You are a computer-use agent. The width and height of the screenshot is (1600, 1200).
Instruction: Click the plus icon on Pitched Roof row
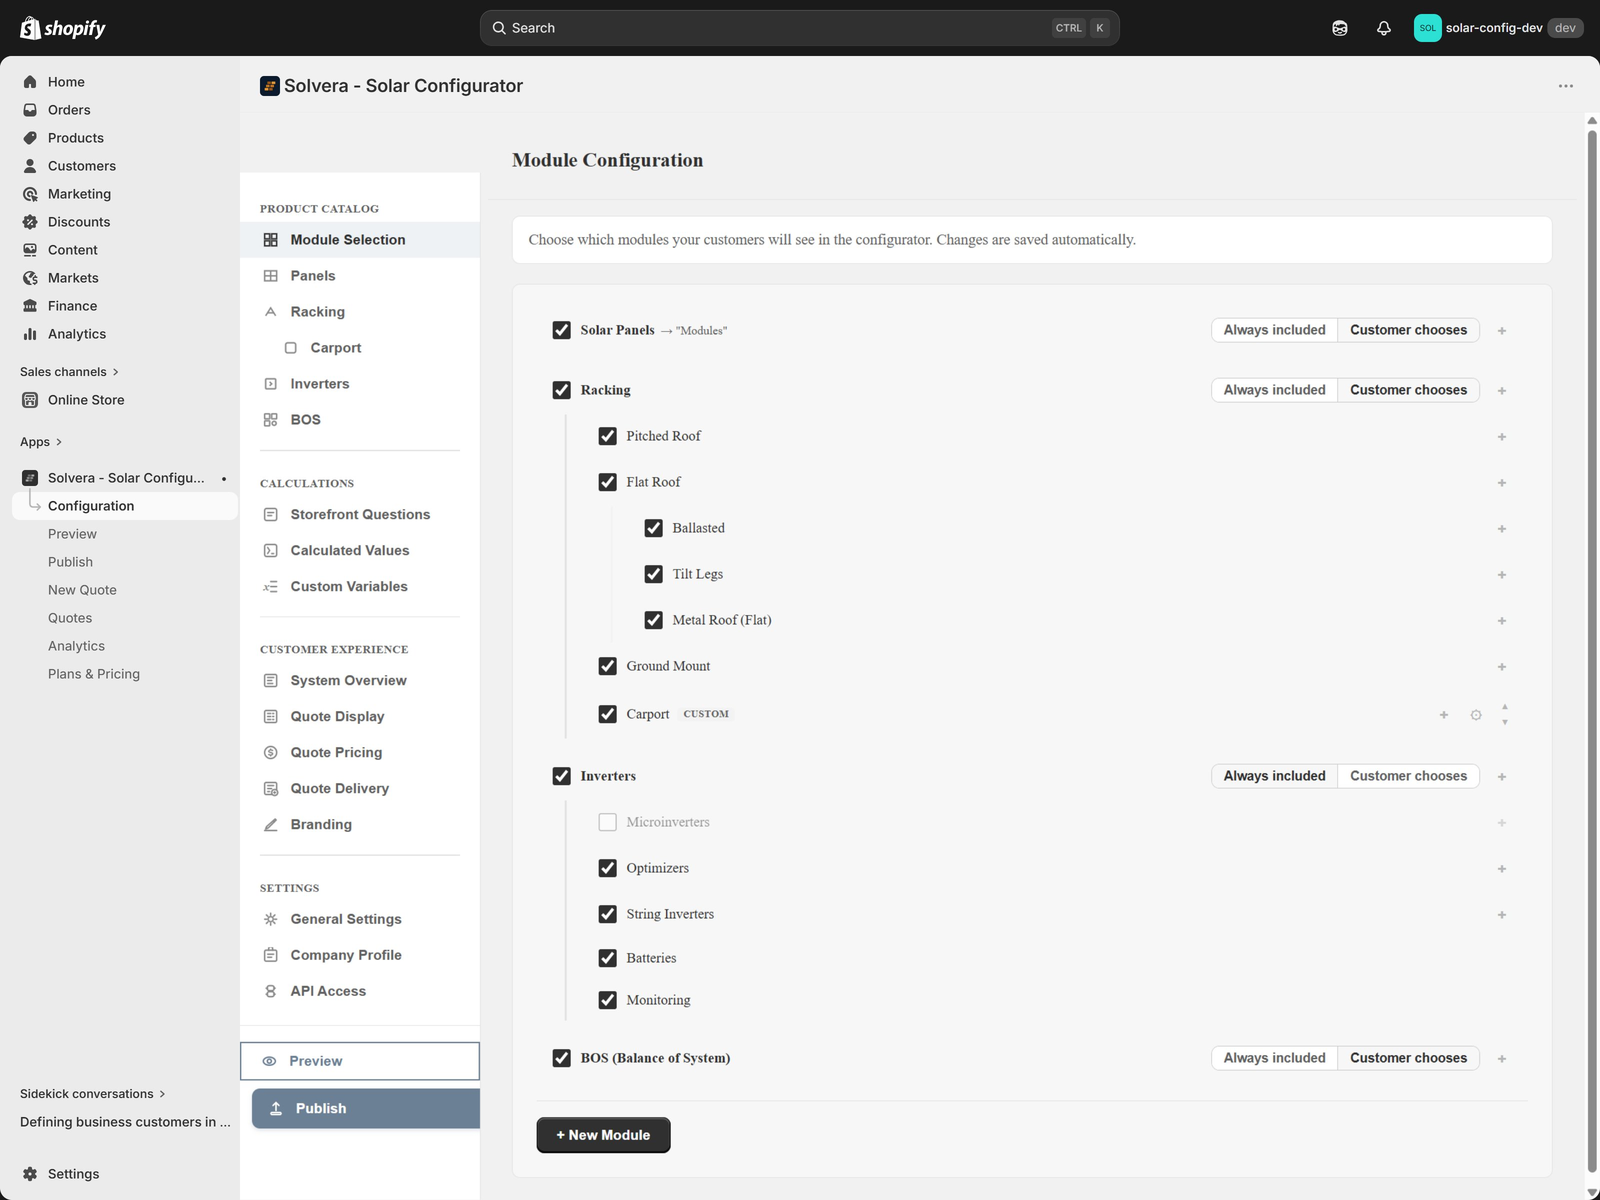(1502, 437)
